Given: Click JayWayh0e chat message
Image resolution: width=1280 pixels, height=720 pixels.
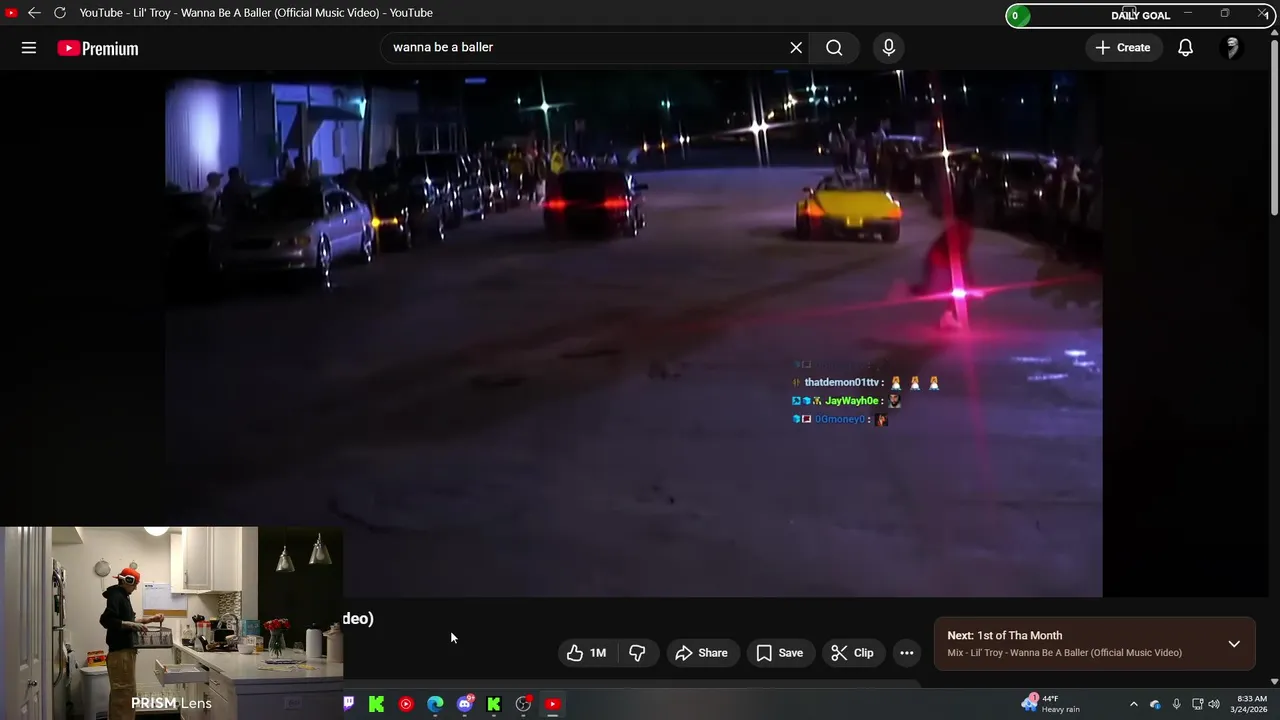Looking at the screenshot, I should click(847, 401).
